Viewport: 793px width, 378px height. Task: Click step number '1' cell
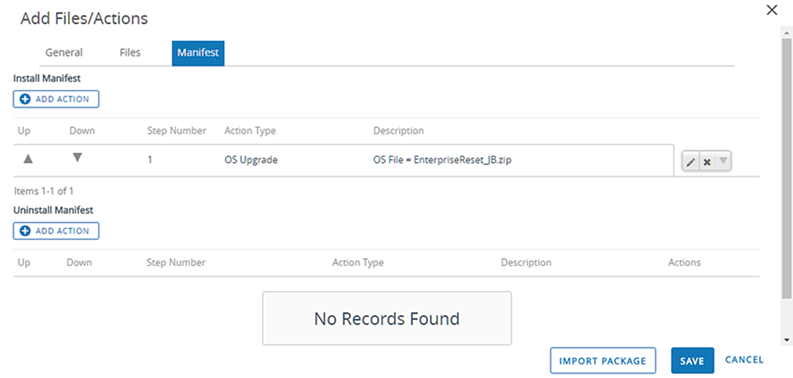click(150, 160)
